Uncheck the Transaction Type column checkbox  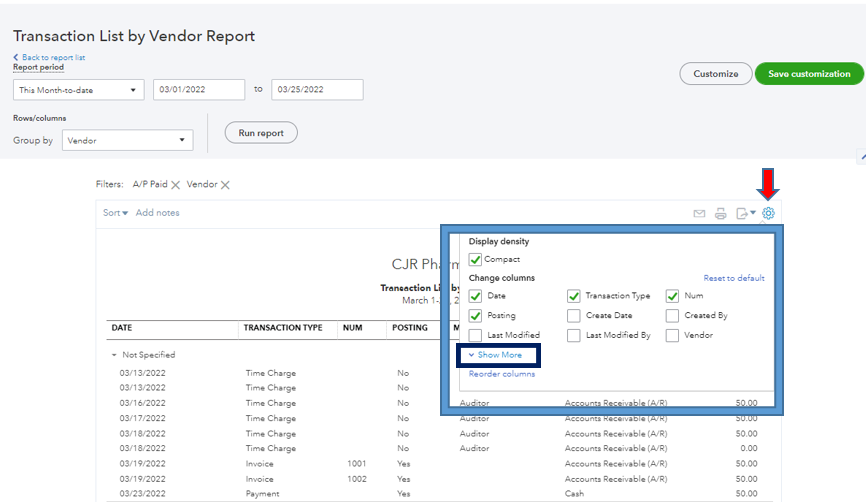(574, 296)
